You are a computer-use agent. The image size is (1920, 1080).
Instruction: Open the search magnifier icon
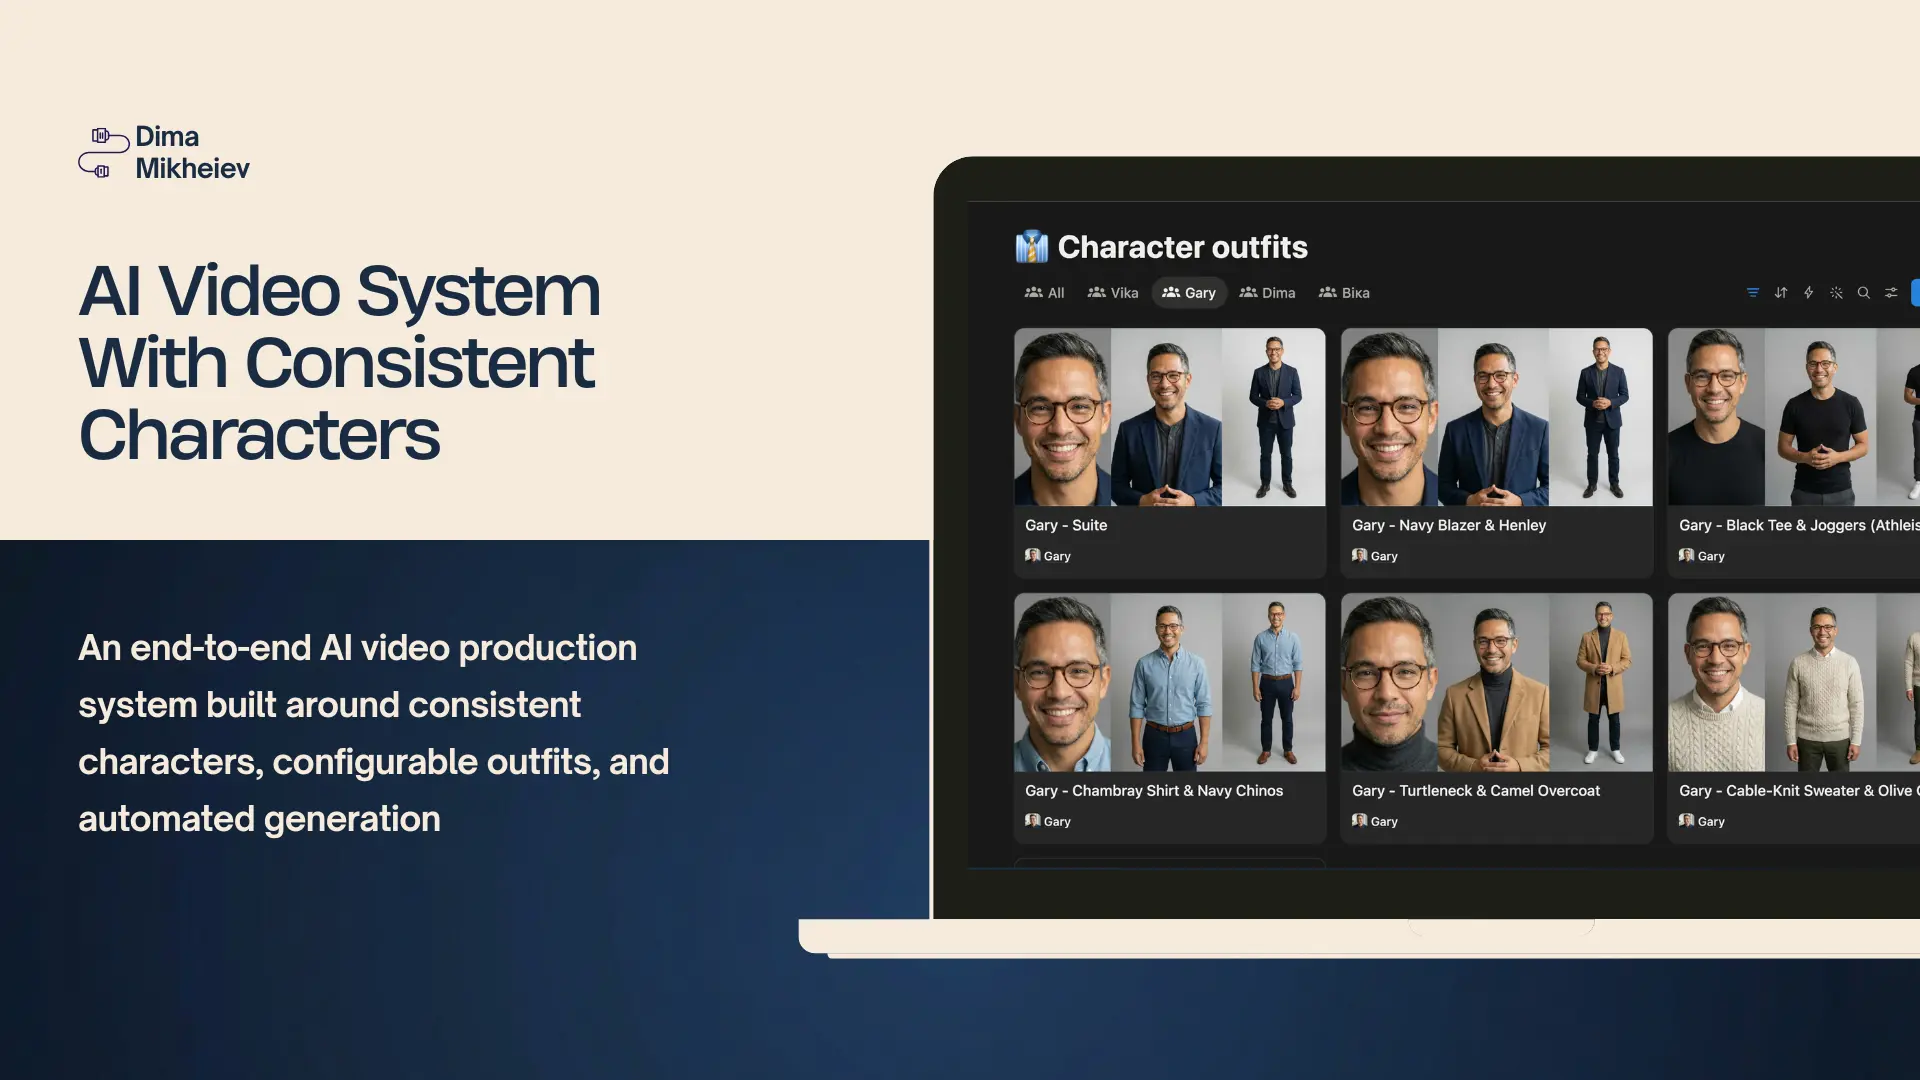(1864, 293)
